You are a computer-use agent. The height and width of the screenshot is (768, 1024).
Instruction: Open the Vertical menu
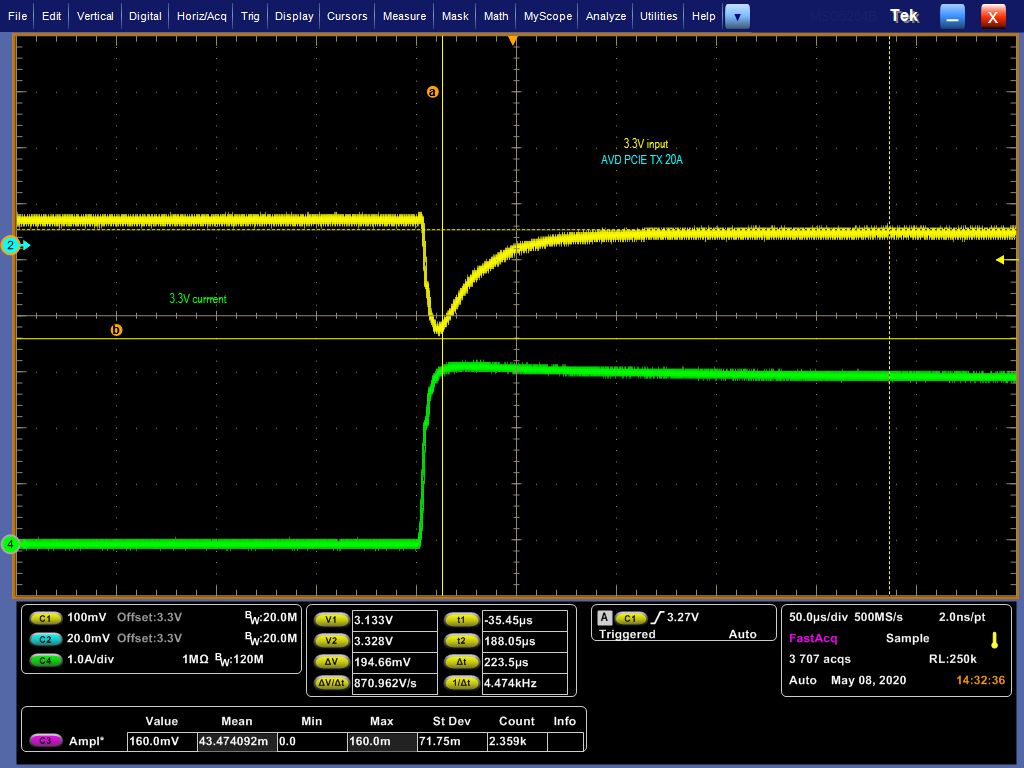click(95, 16)
